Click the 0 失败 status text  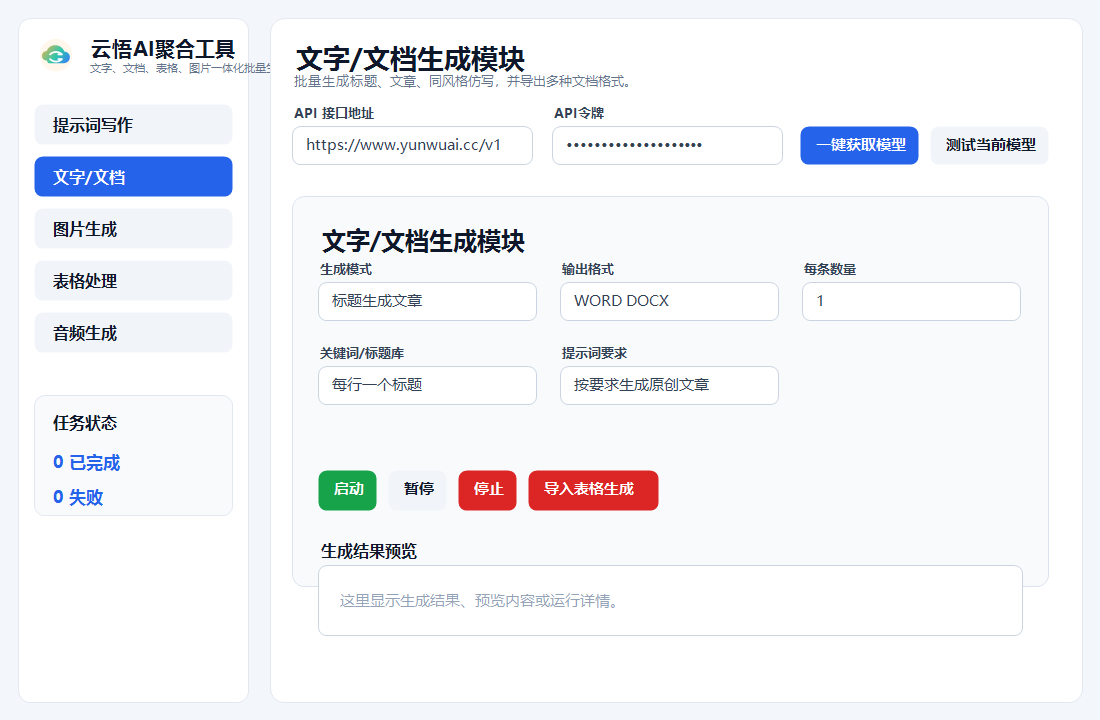point(78,497)
